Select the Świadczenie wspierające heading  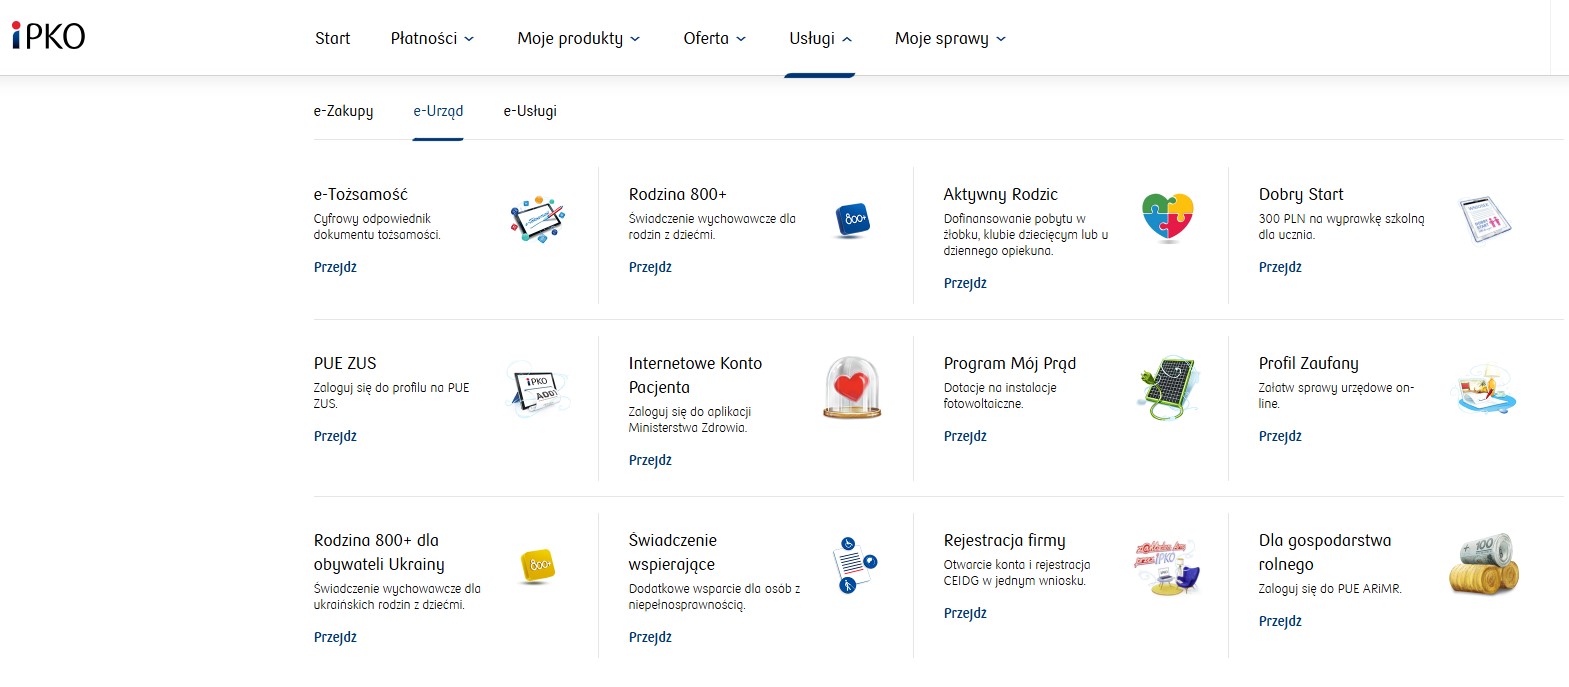coord(673,552)
